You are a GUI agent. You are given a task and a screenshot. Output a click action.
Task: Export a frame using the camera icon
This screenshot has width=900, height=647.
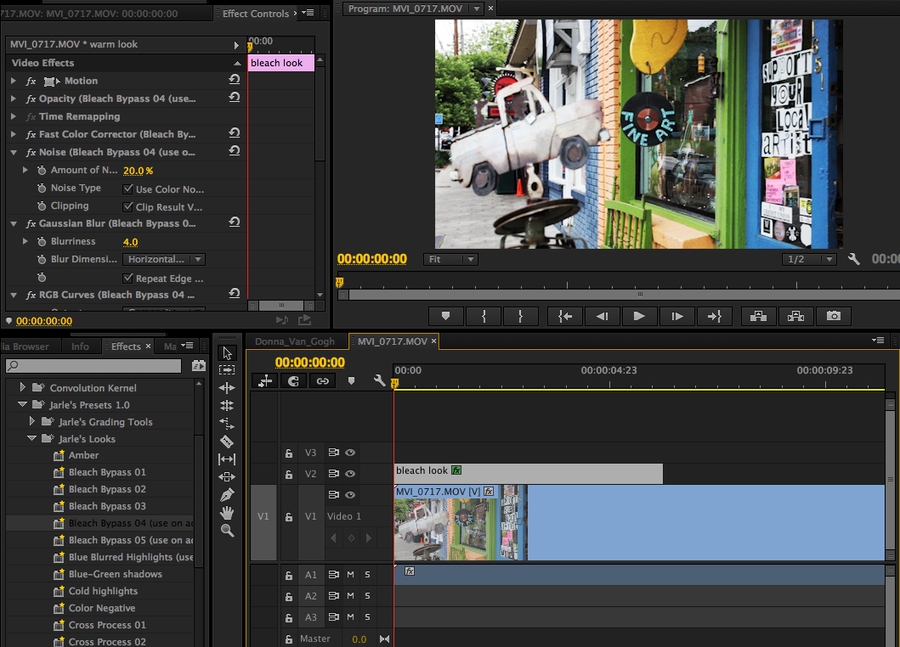click(x=834, y=316)
